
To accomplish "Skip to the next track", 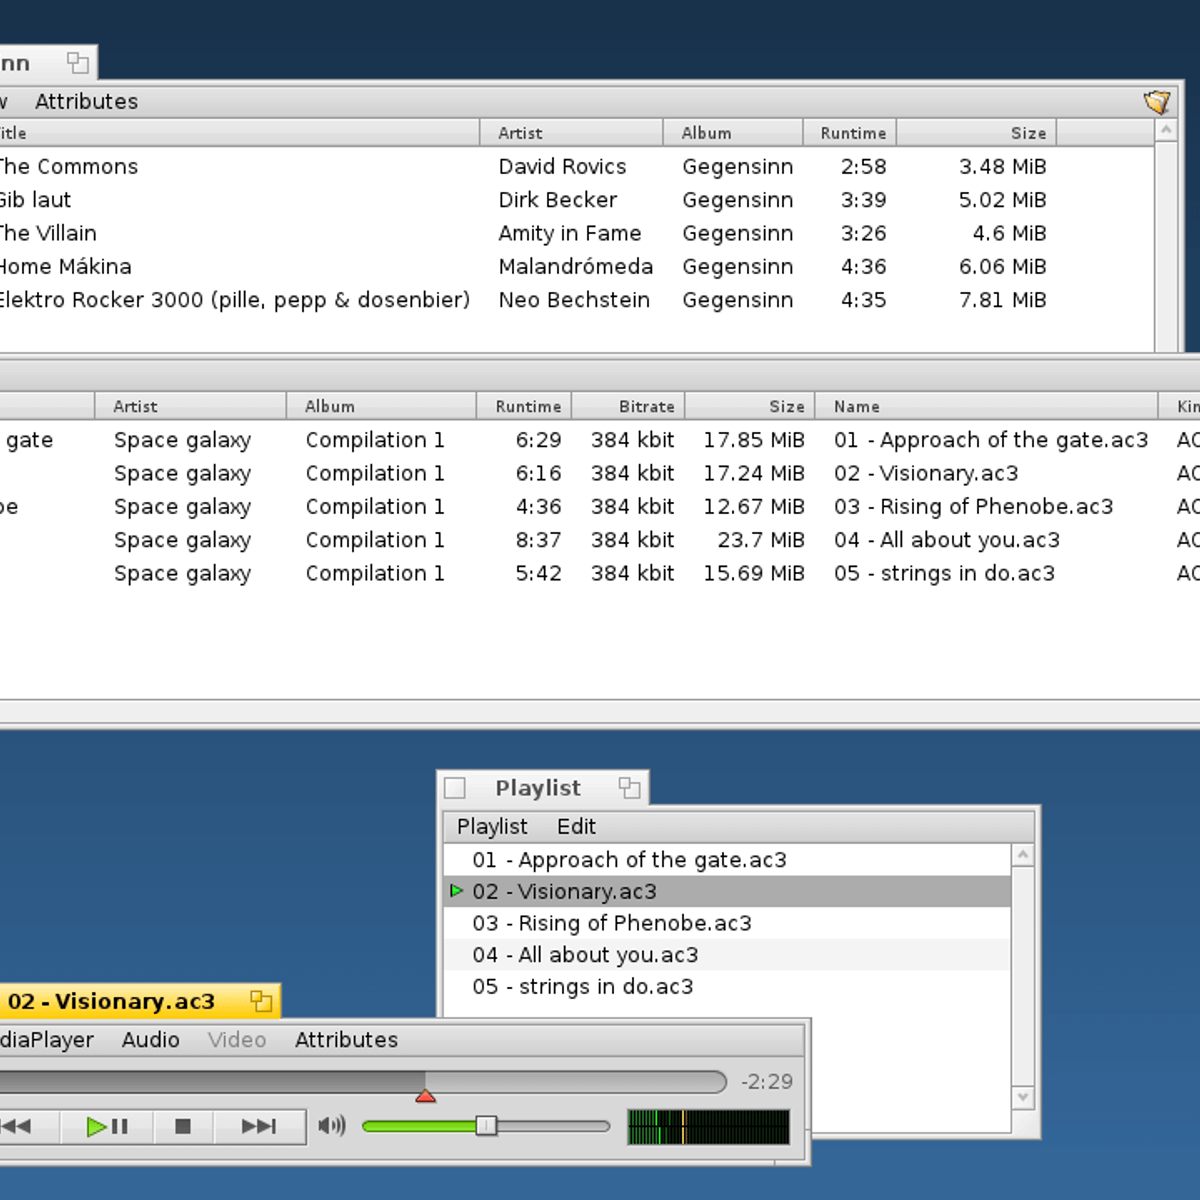I will pyautogui.click(x=259, y=1126).
